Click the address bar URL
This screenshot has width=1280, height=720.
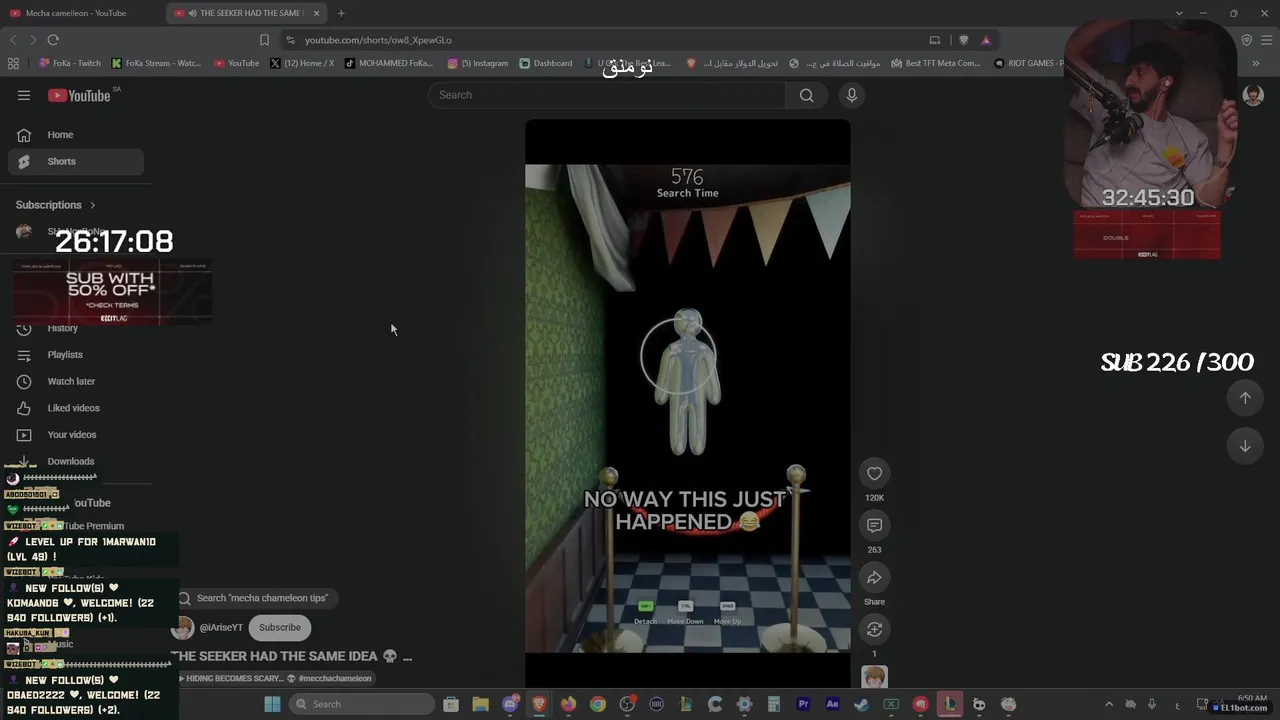(x=378, y=40)
